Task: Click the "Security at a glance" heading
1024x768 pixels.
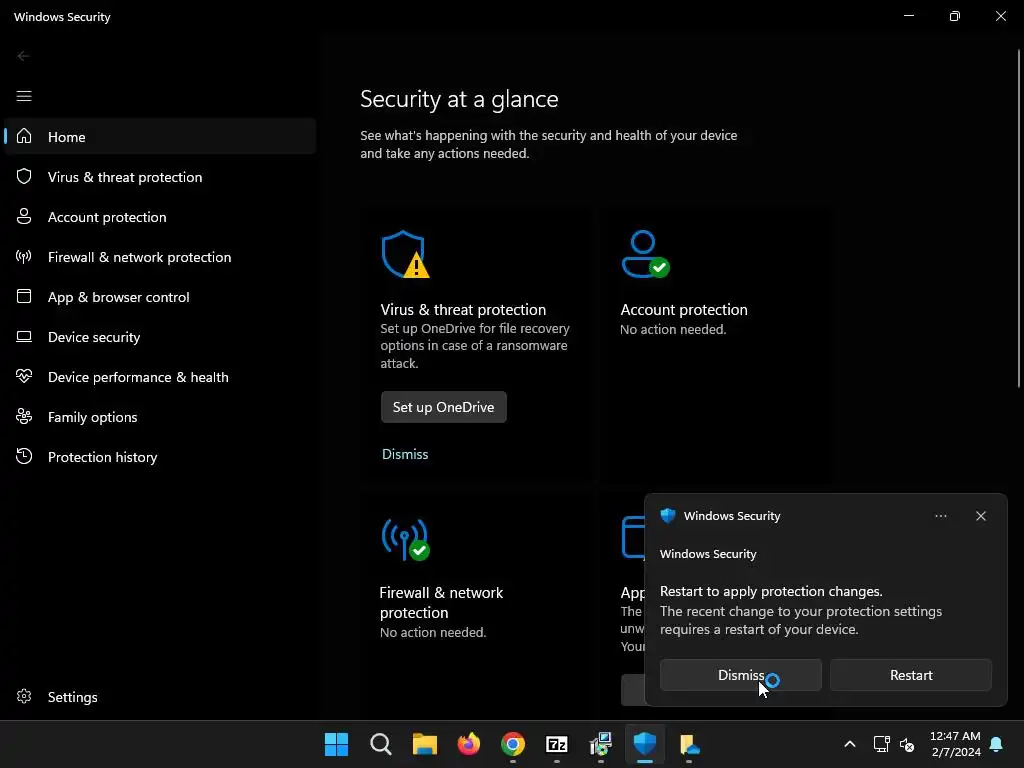Action: point(459,99)
